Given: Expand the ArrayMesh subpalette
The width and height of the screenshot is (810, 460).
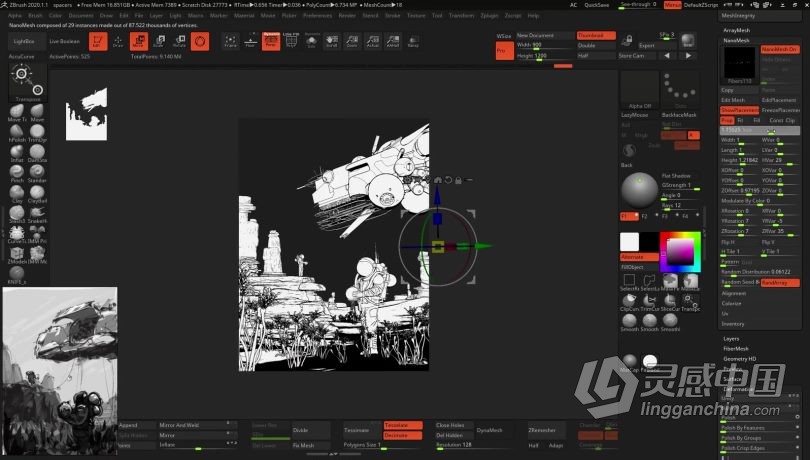Looking at the screenshot, I should click(737, 30).
